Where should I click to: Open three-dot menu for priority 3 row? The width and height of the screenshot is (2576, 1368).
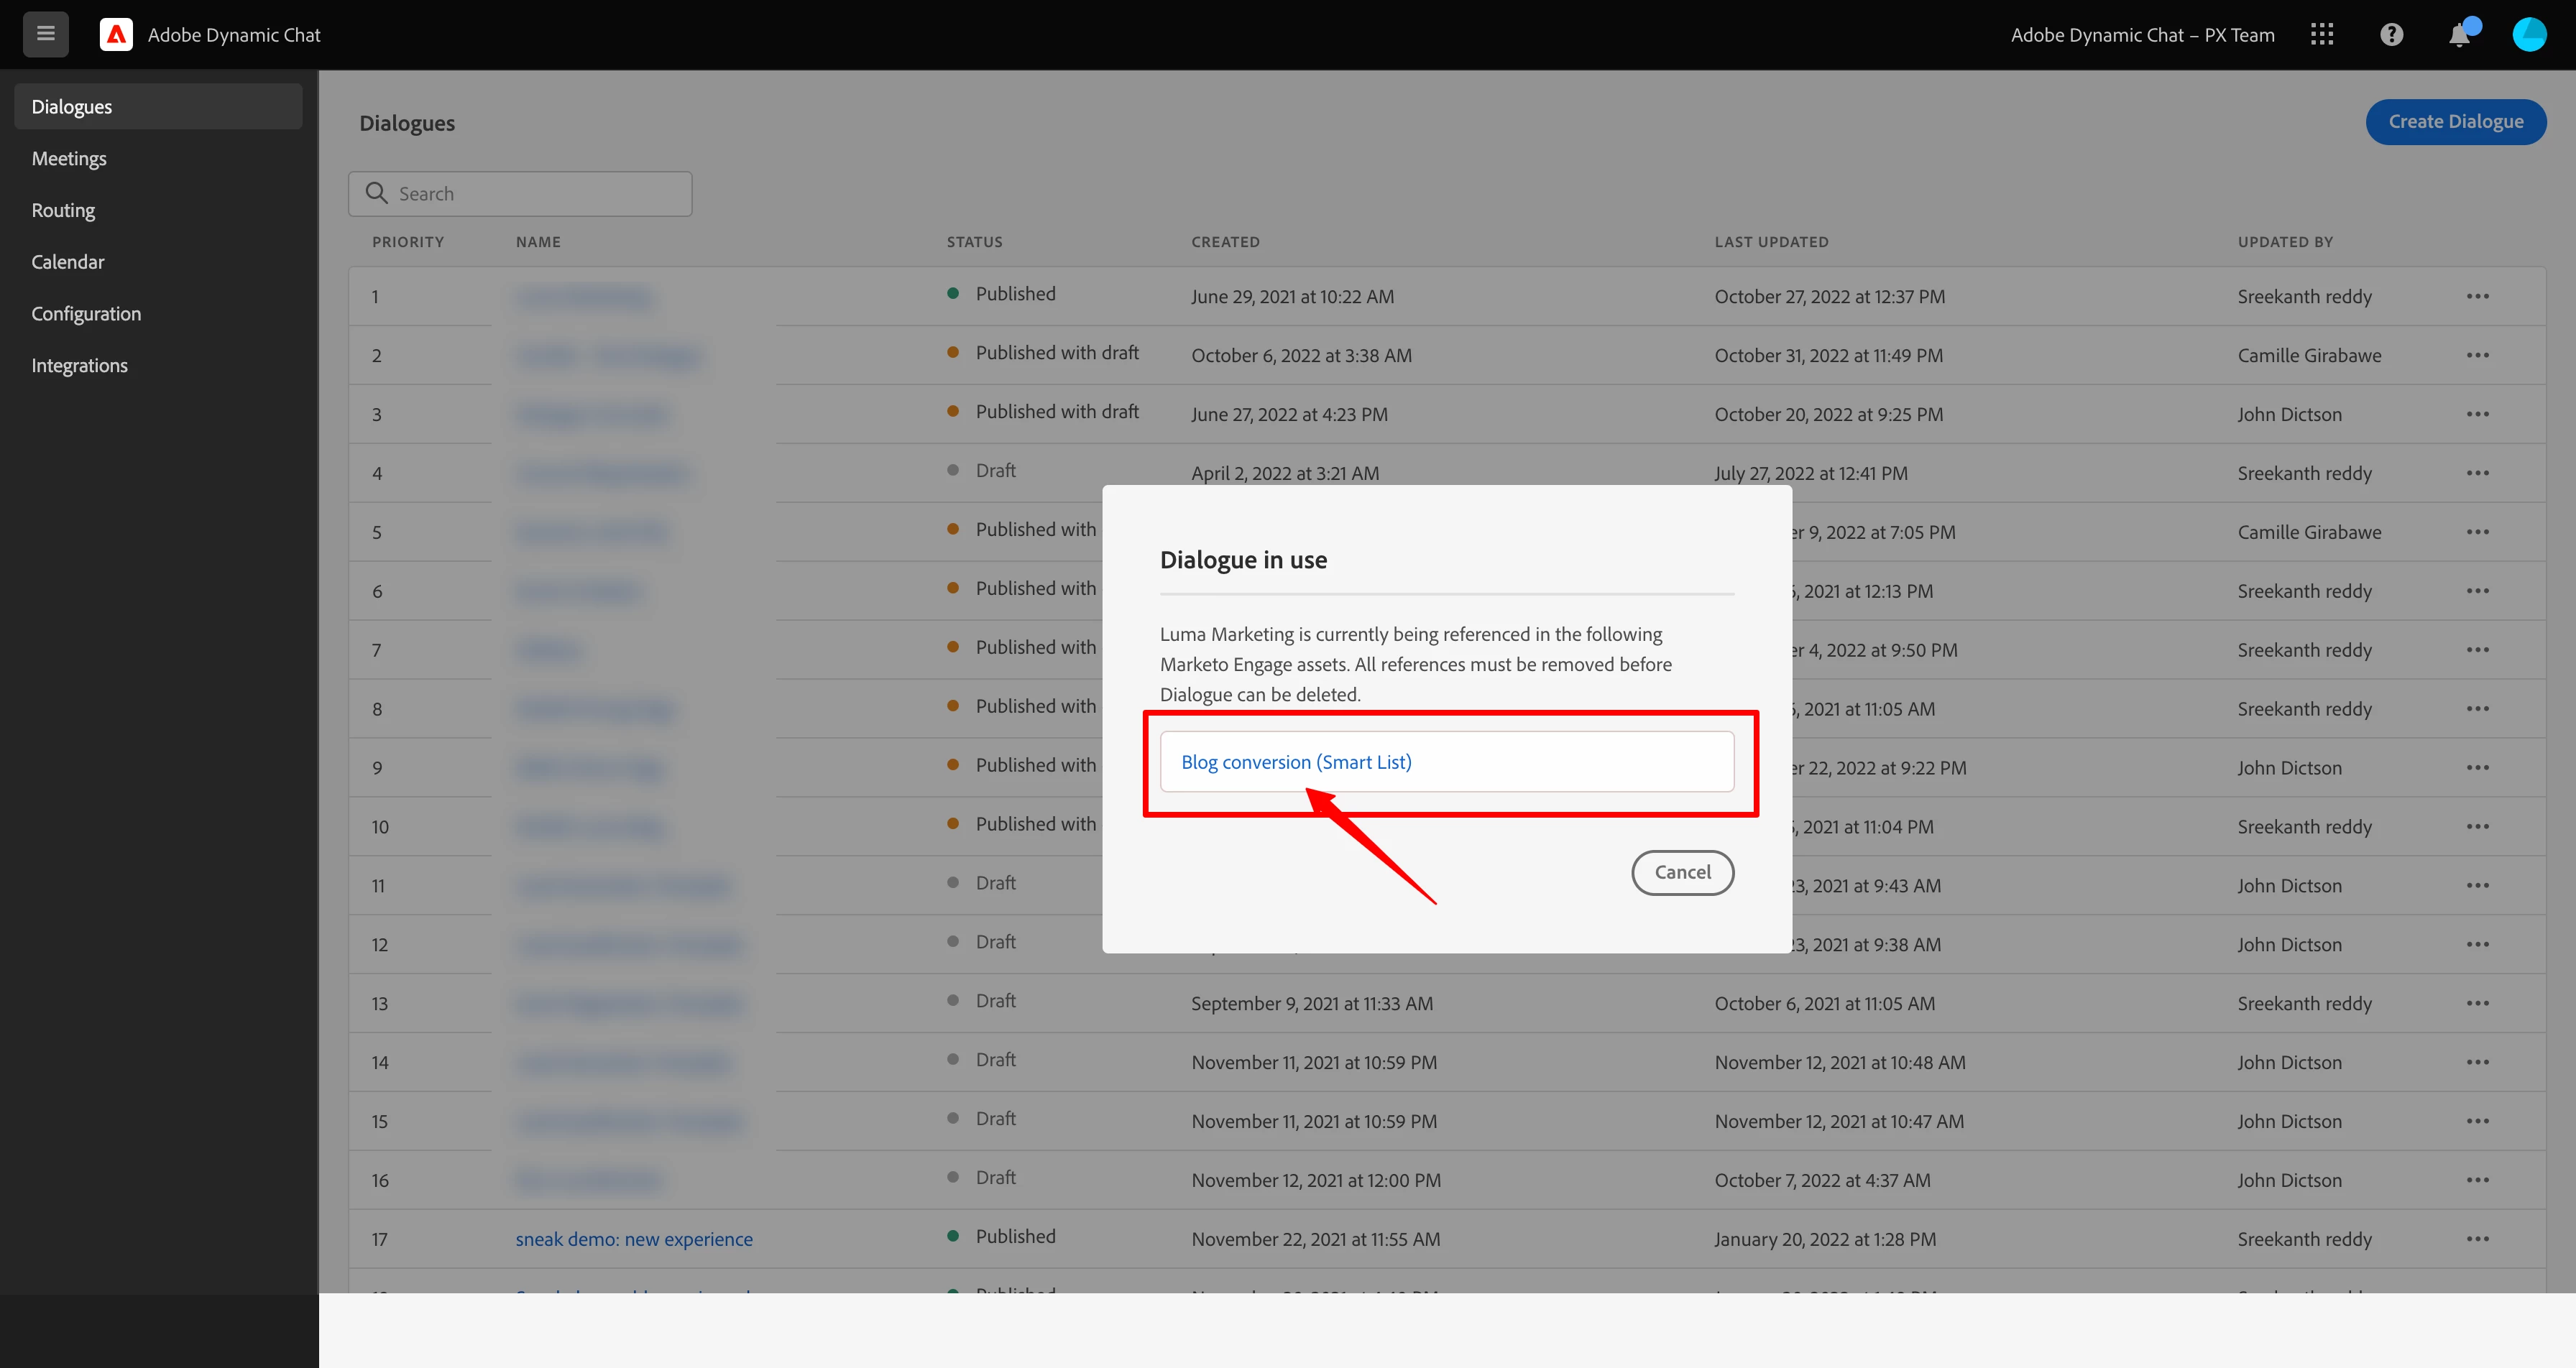coord(2477,414)
